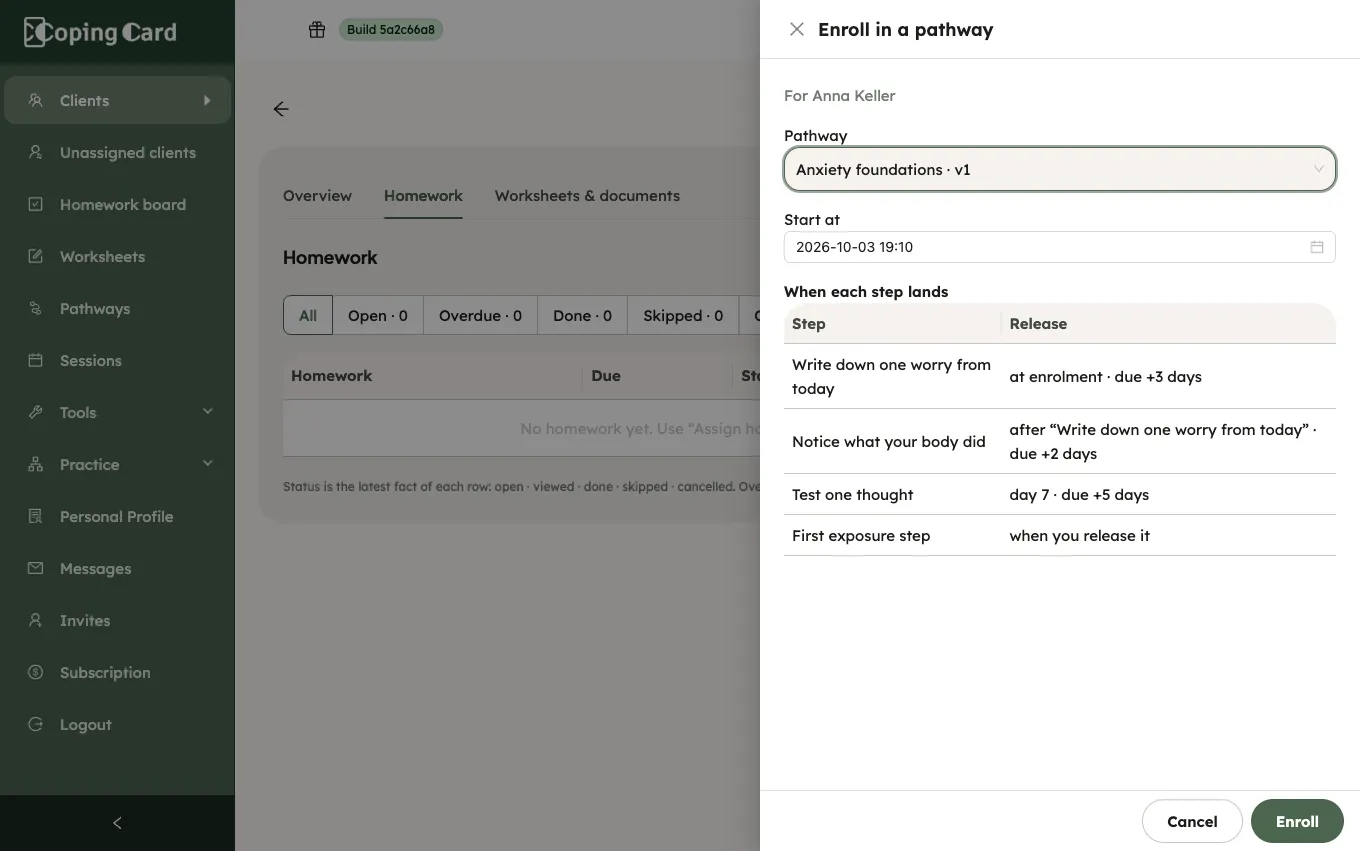Viewport: 1360px width, 851px height.
Task: Click the Invites sidebar icon
Action: pos(36,620)
